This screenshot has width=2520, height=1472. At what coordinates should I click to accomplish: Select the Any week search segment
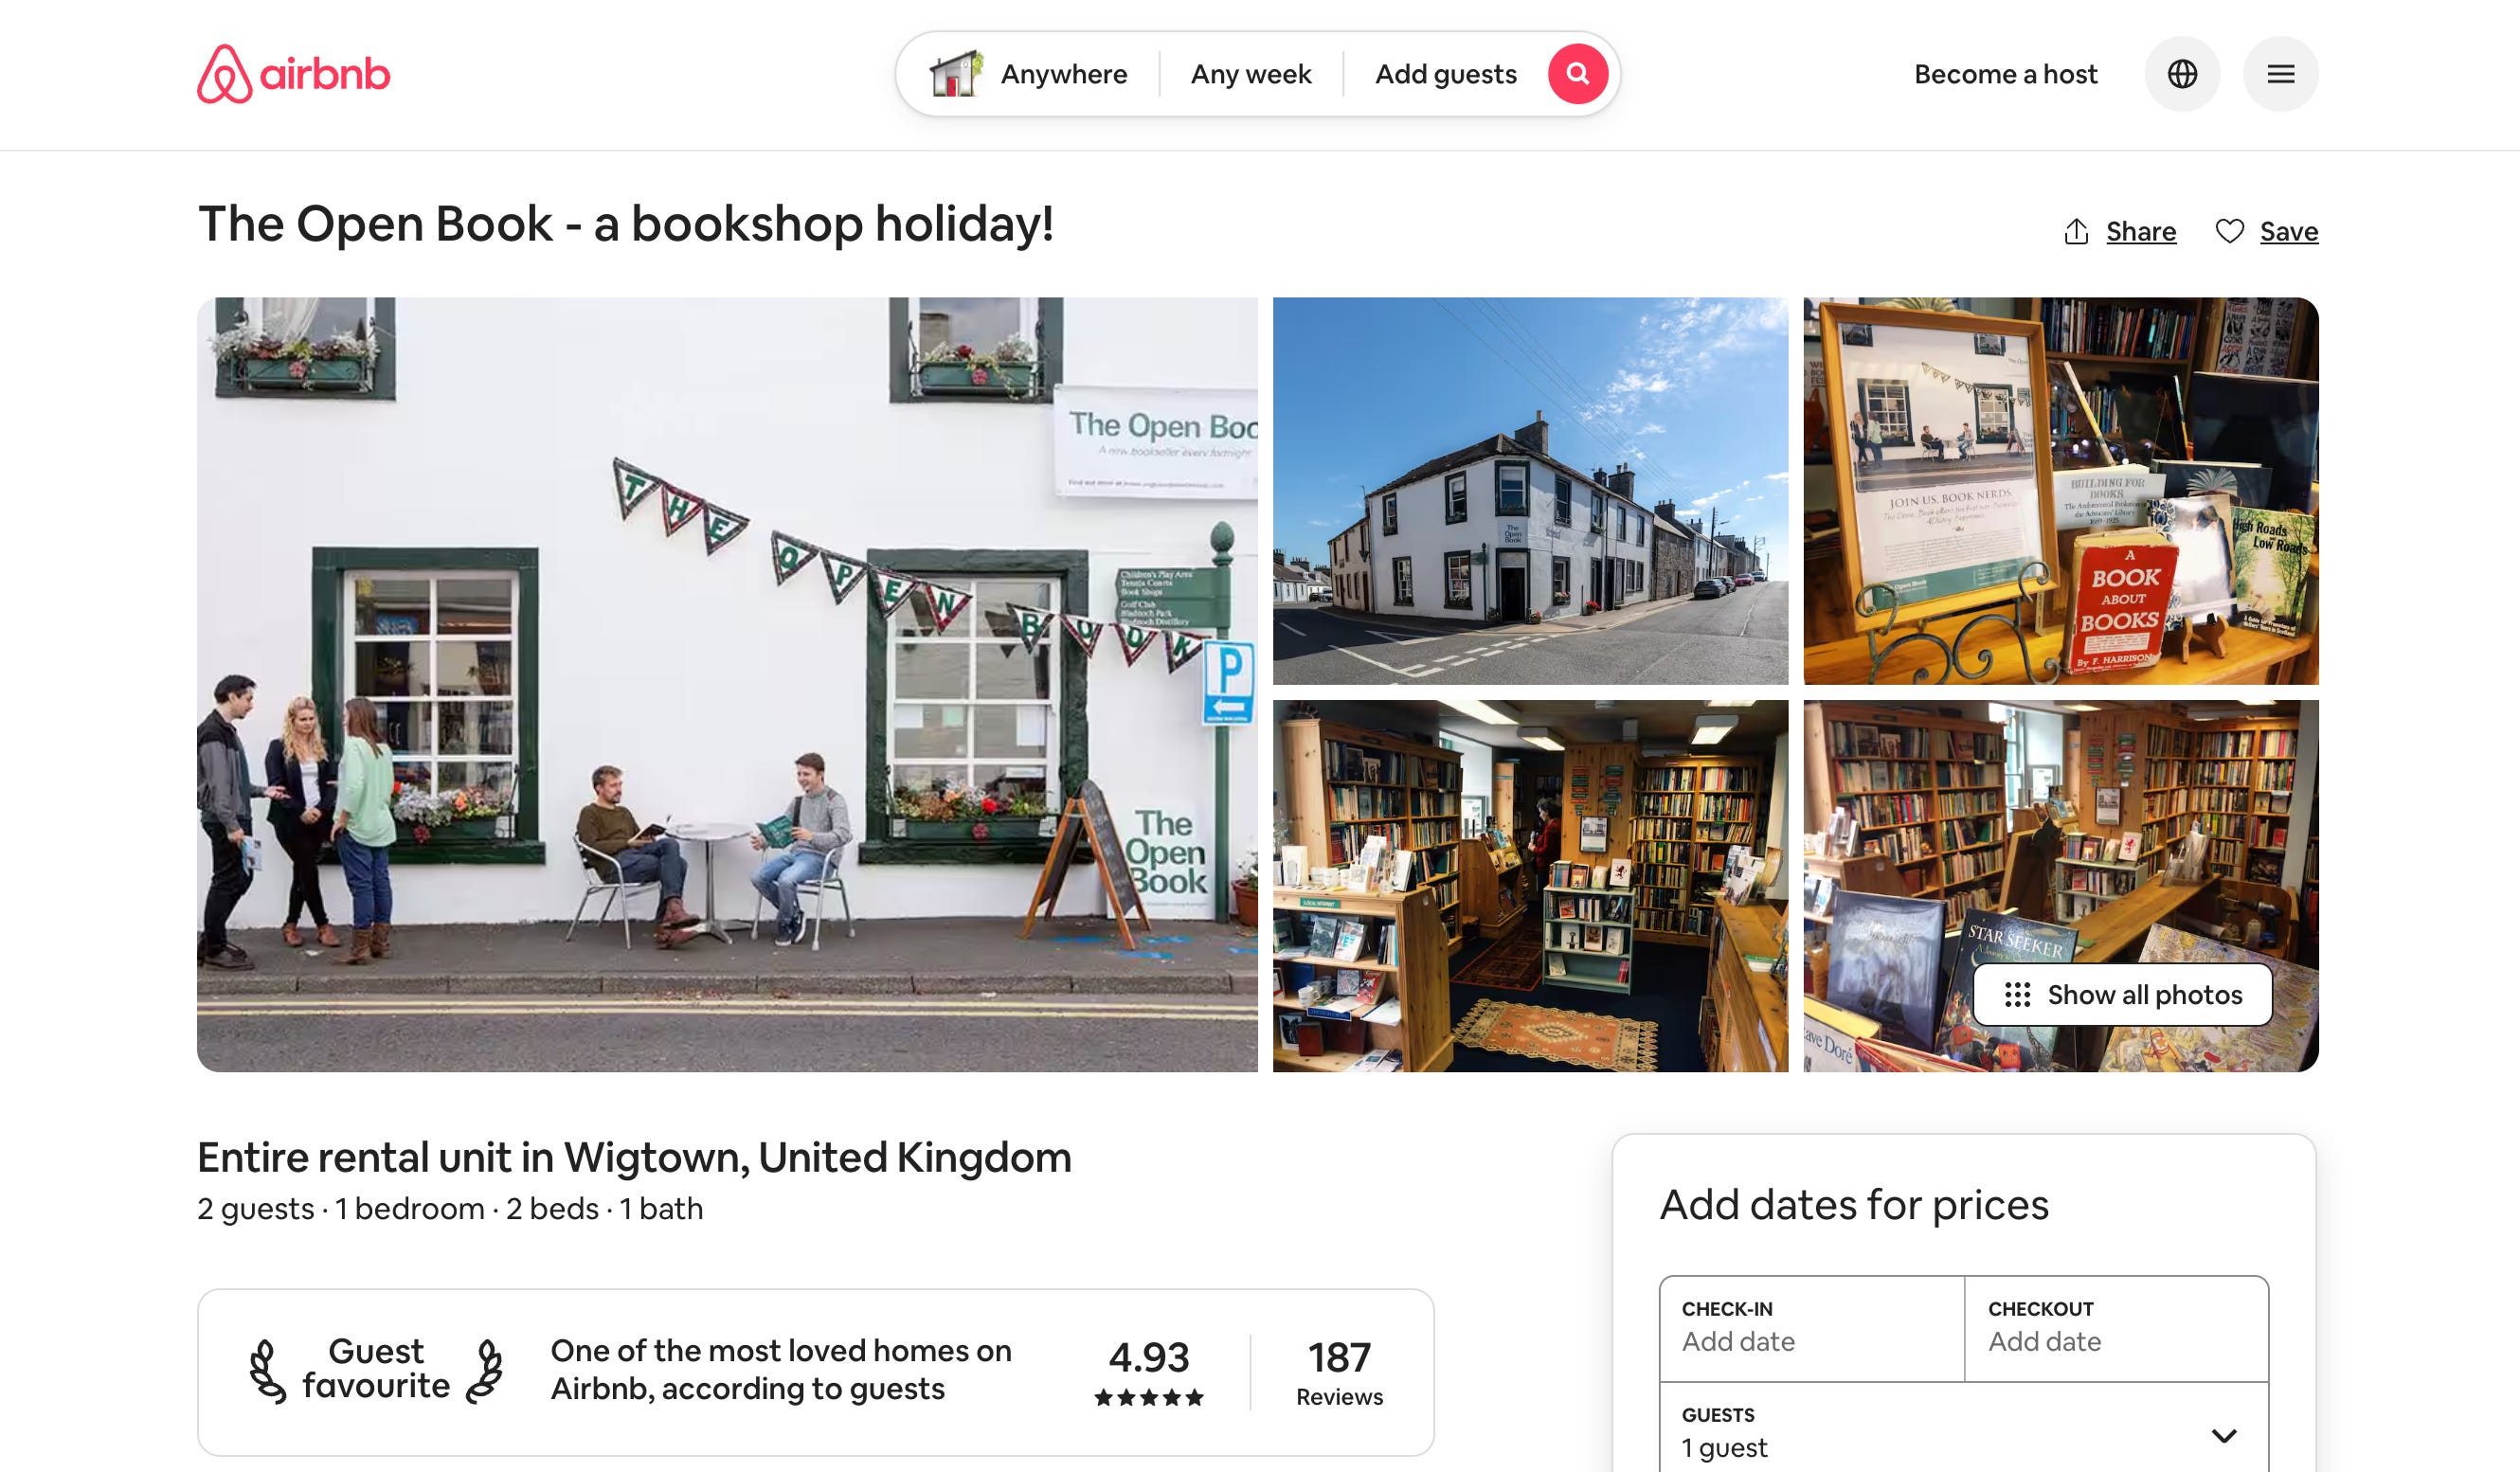tap(1250, 74)
